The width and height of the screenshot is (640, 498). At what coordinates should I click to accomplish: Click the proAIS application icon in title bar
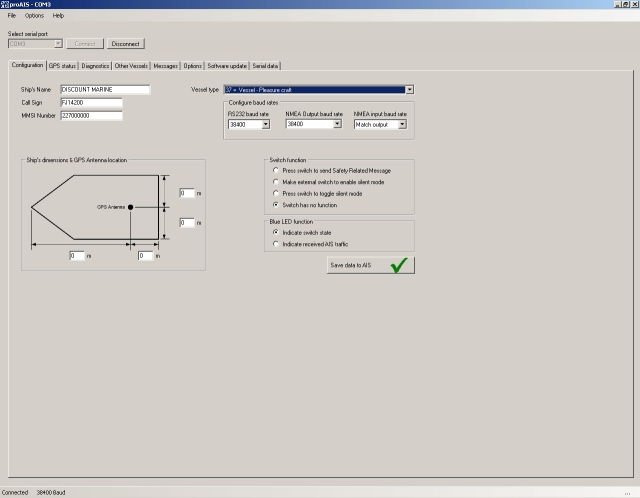(x=5, y=5)
